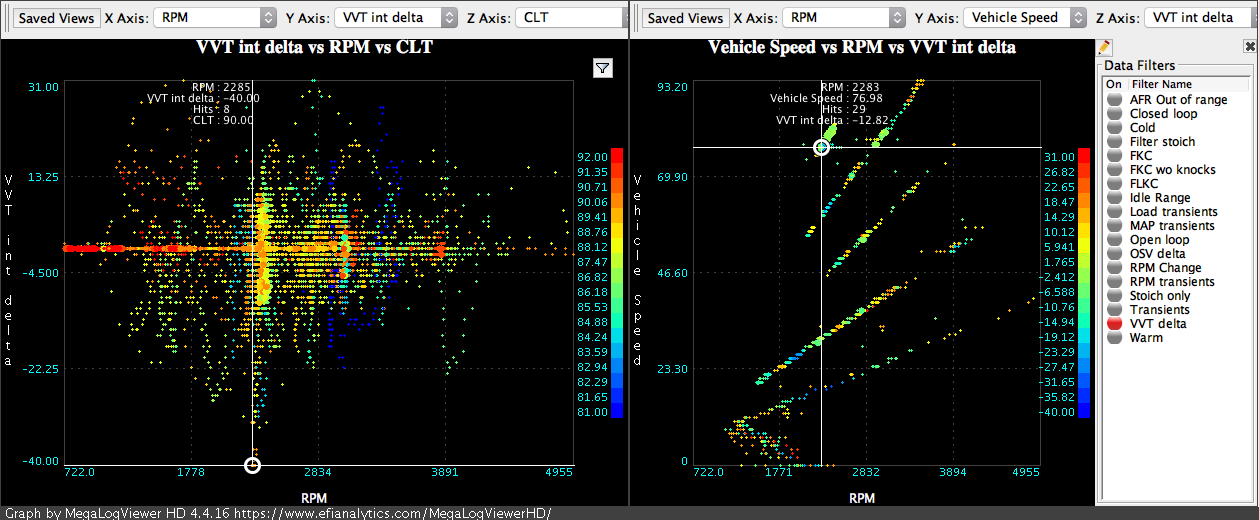This screenshot has height=520, width=1259.
Task: Open the right plot Y Axis Vehicle Speed dropdown
Action: click(x=1024, y=17)
